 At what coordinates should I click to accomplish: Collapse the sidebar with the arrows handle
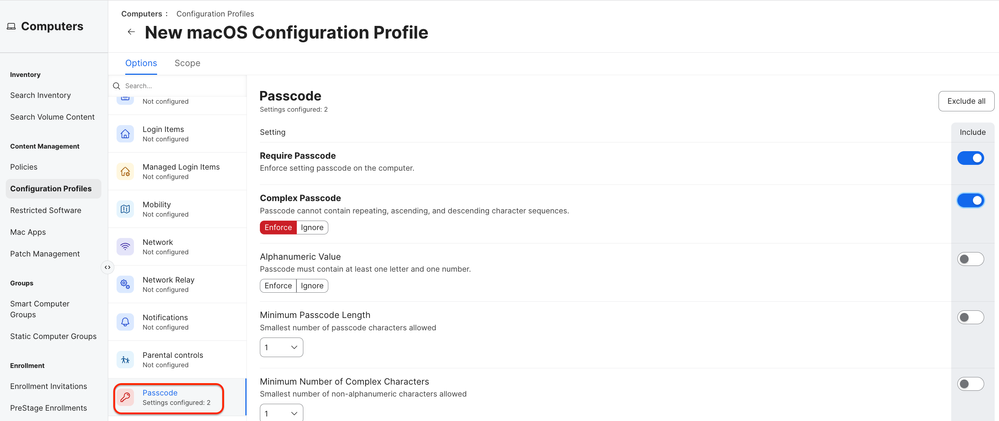click(x=107, y=268)
